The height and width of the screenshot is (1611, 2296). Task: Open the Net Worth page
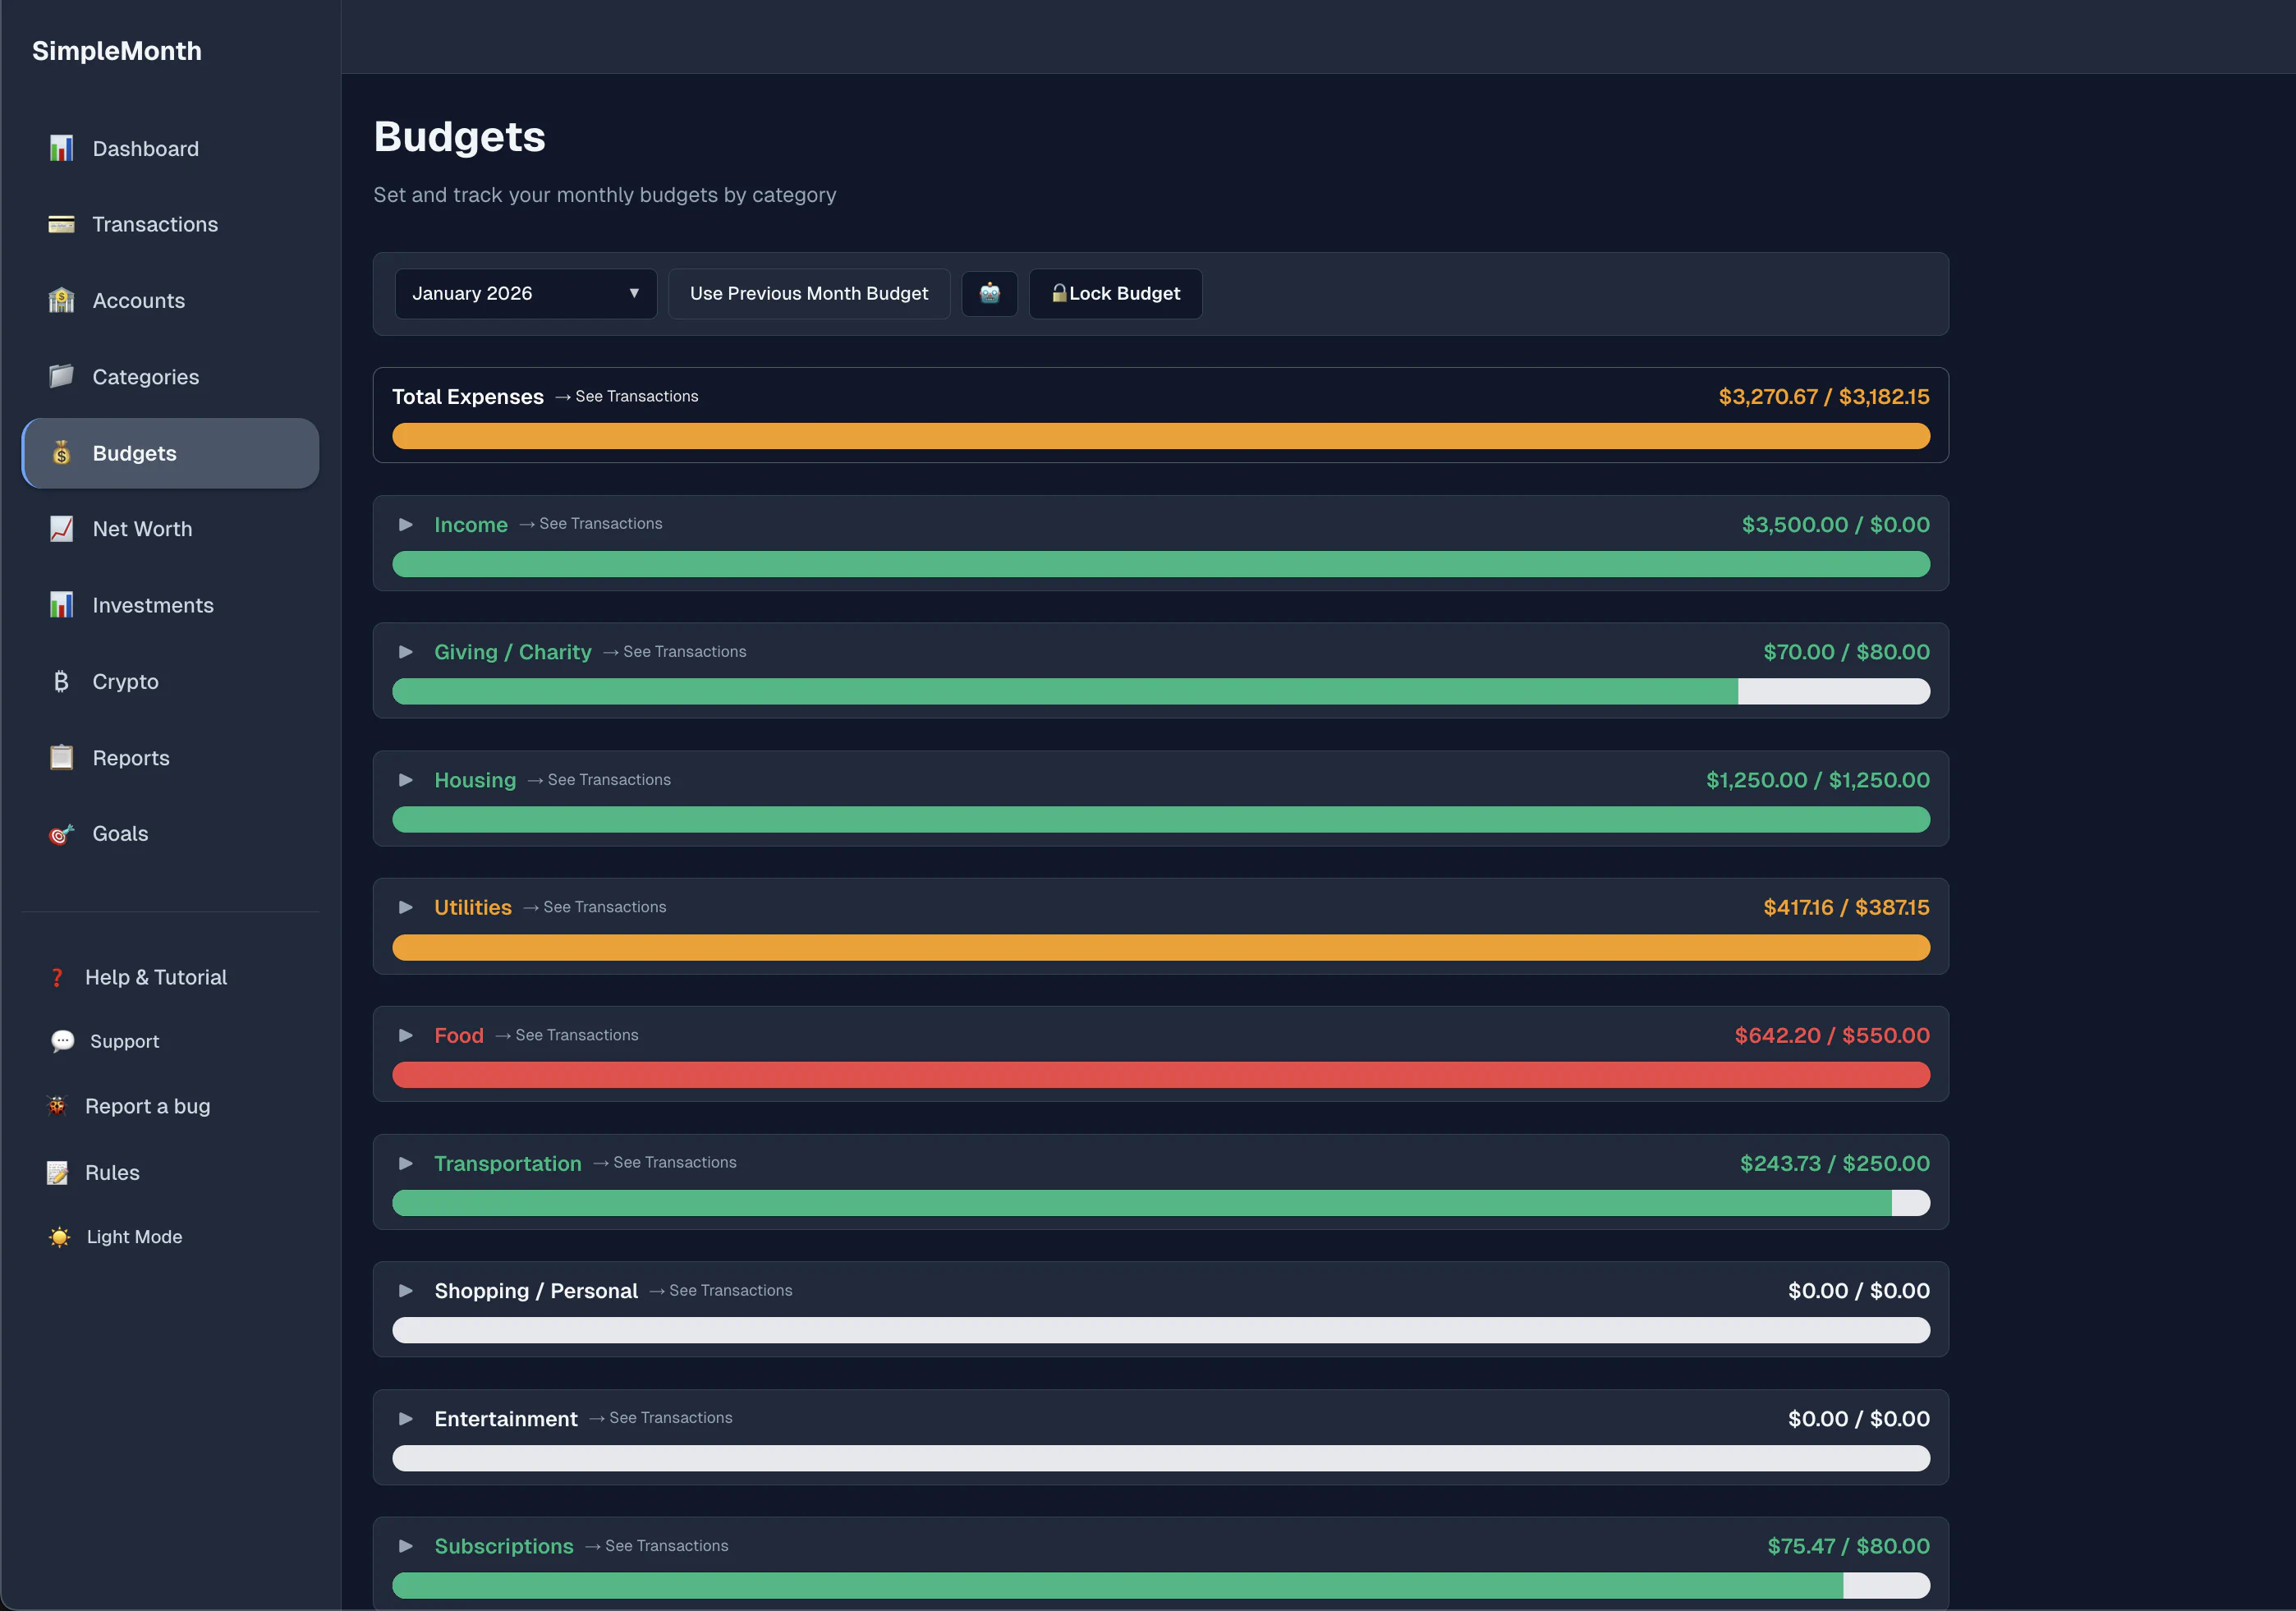pyautogui.click(x=142, y=529)
